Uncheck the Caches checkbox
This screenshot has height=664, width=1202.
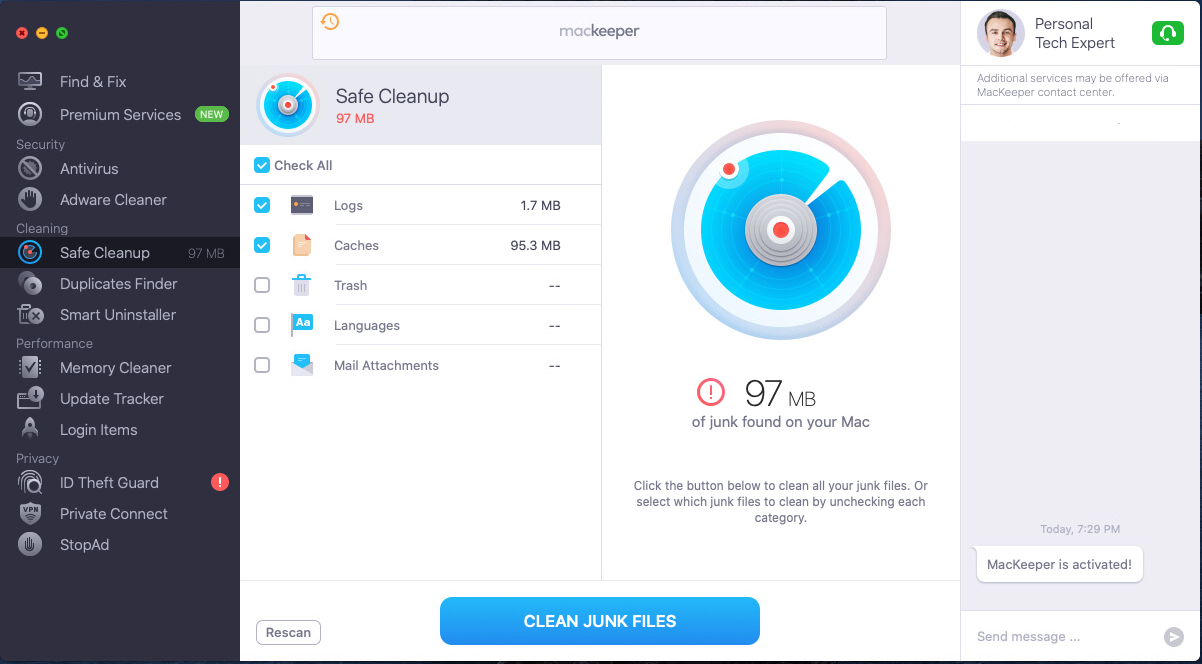(262, 245)
